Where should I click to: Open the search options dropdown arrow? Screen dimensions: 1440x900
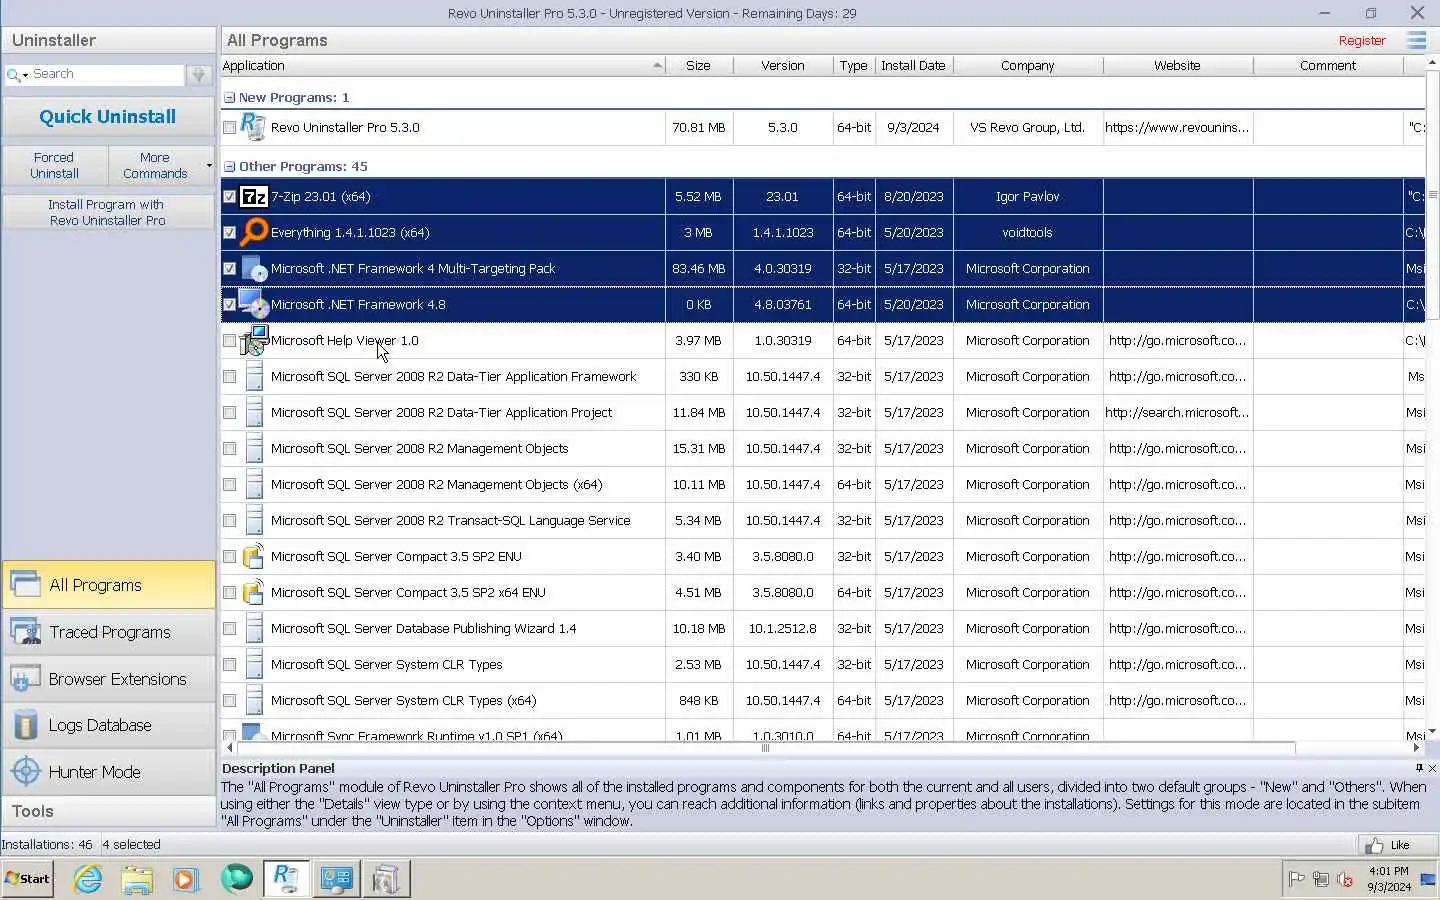pos(26,75)
